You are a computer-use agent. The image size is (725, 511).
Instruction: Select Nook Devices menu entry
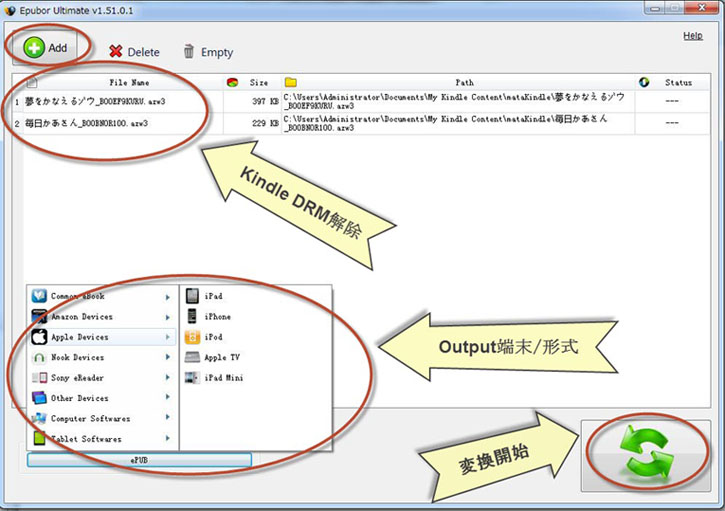pos(103,357)
